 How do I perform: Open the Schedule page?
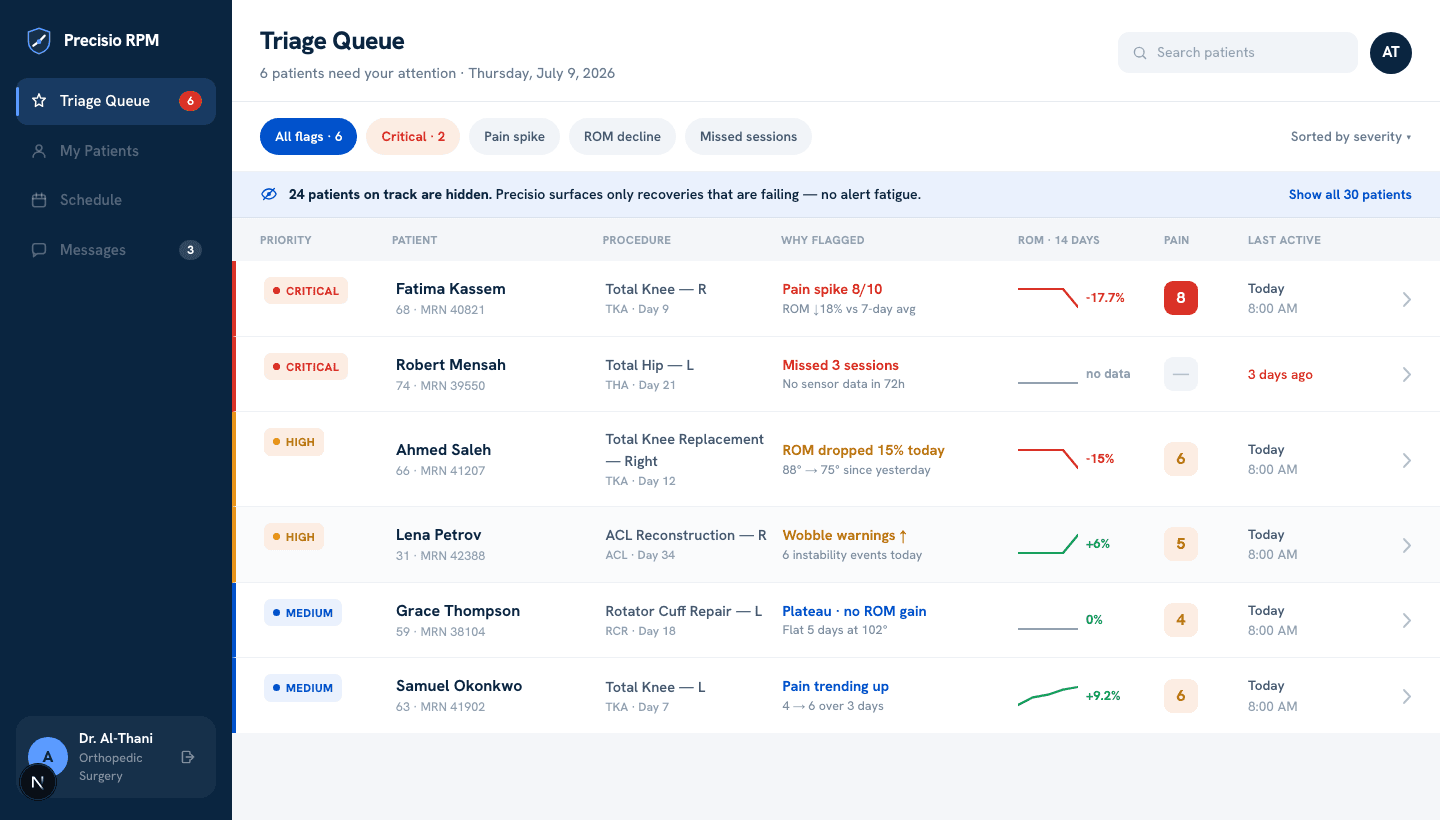(116, 200)
